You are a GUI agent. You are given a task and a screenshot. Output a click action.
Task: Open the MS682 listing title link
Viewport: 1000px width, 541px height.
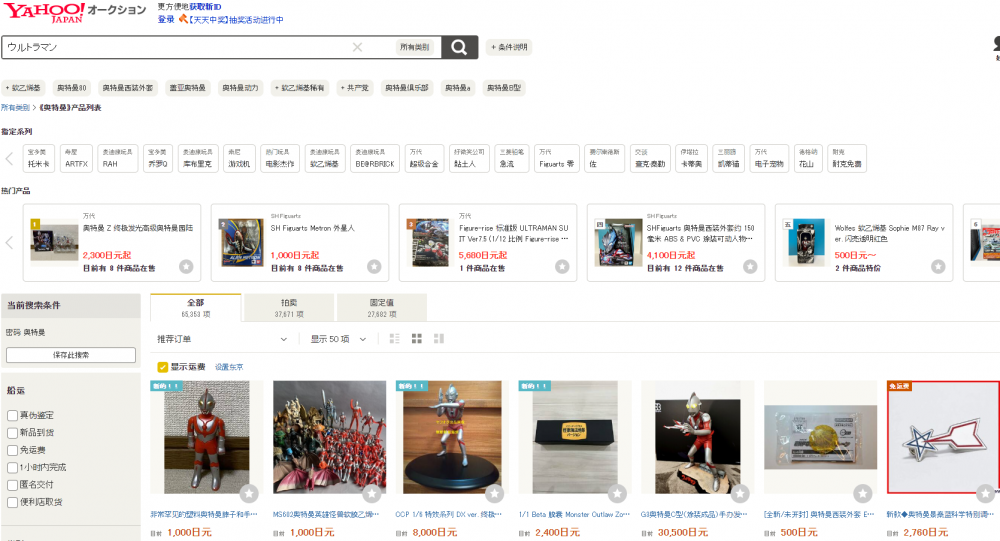point(326,514)
